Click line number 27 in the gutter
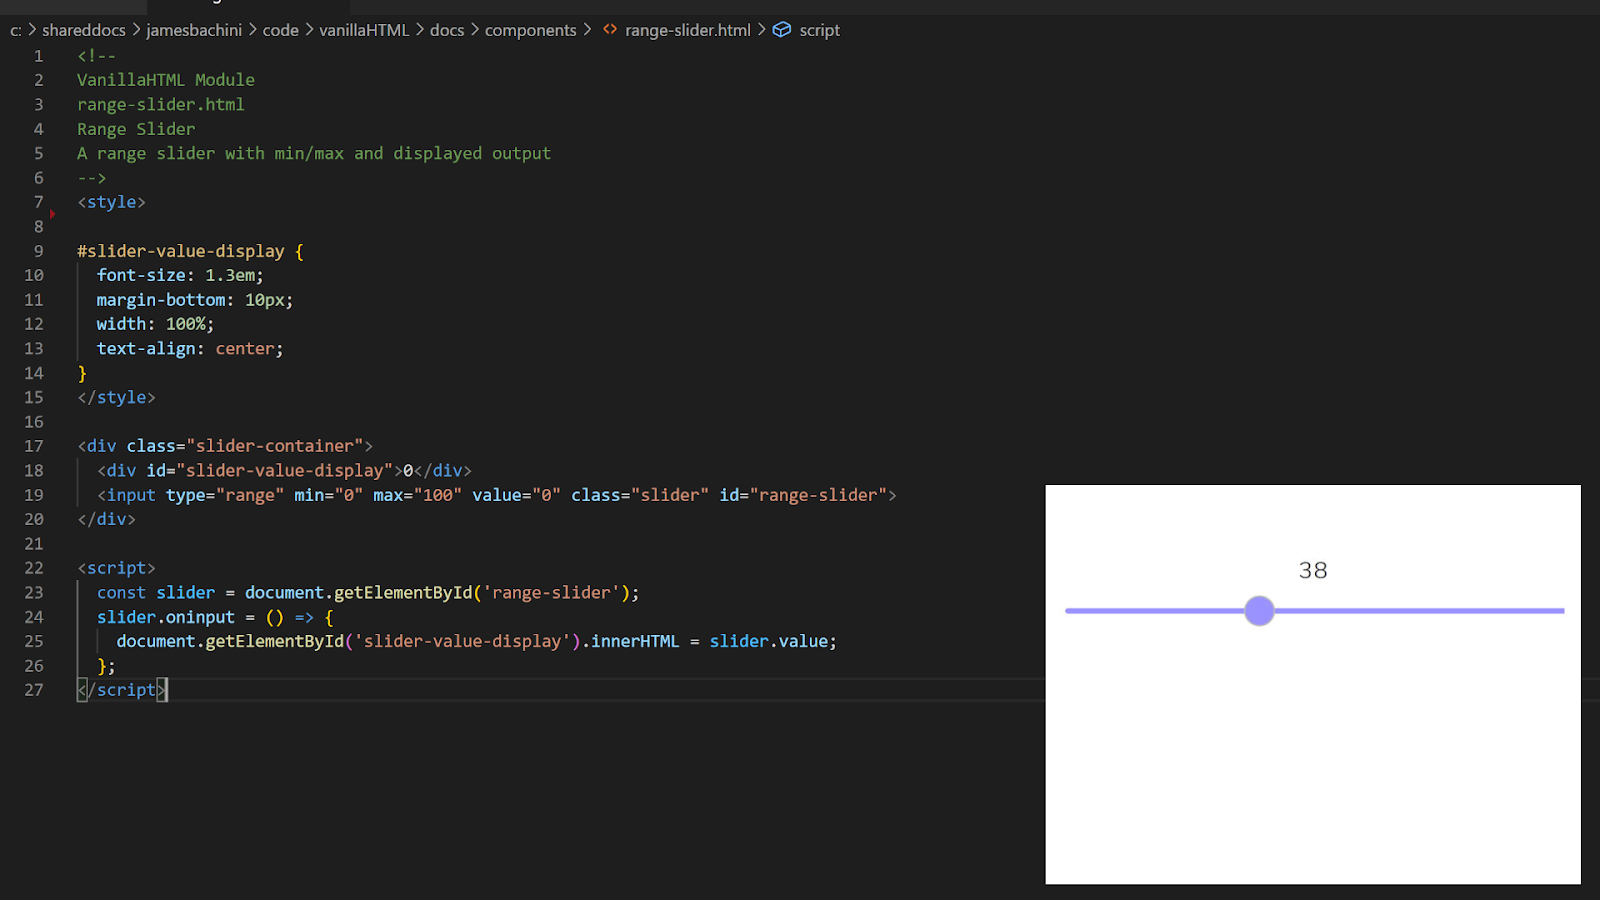The height and width of the screenshot is (900, 1600). (34, 690)
